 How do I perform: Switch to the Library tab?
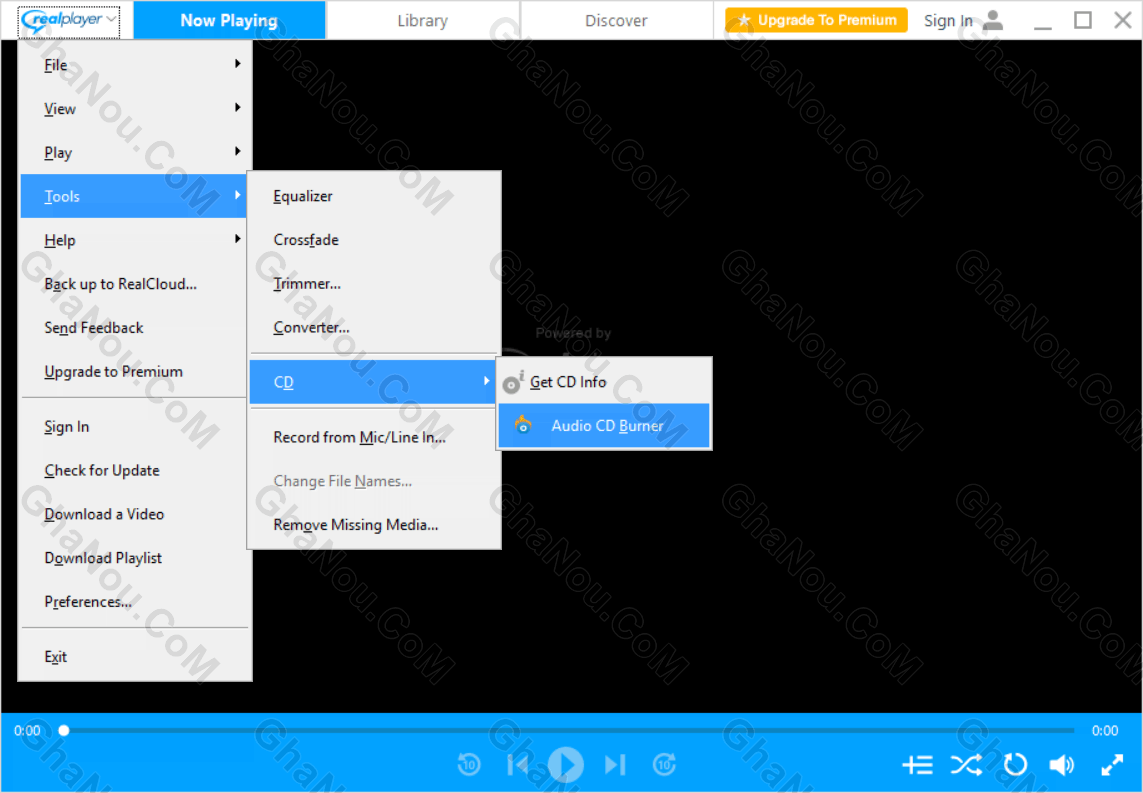pos(422,20)
